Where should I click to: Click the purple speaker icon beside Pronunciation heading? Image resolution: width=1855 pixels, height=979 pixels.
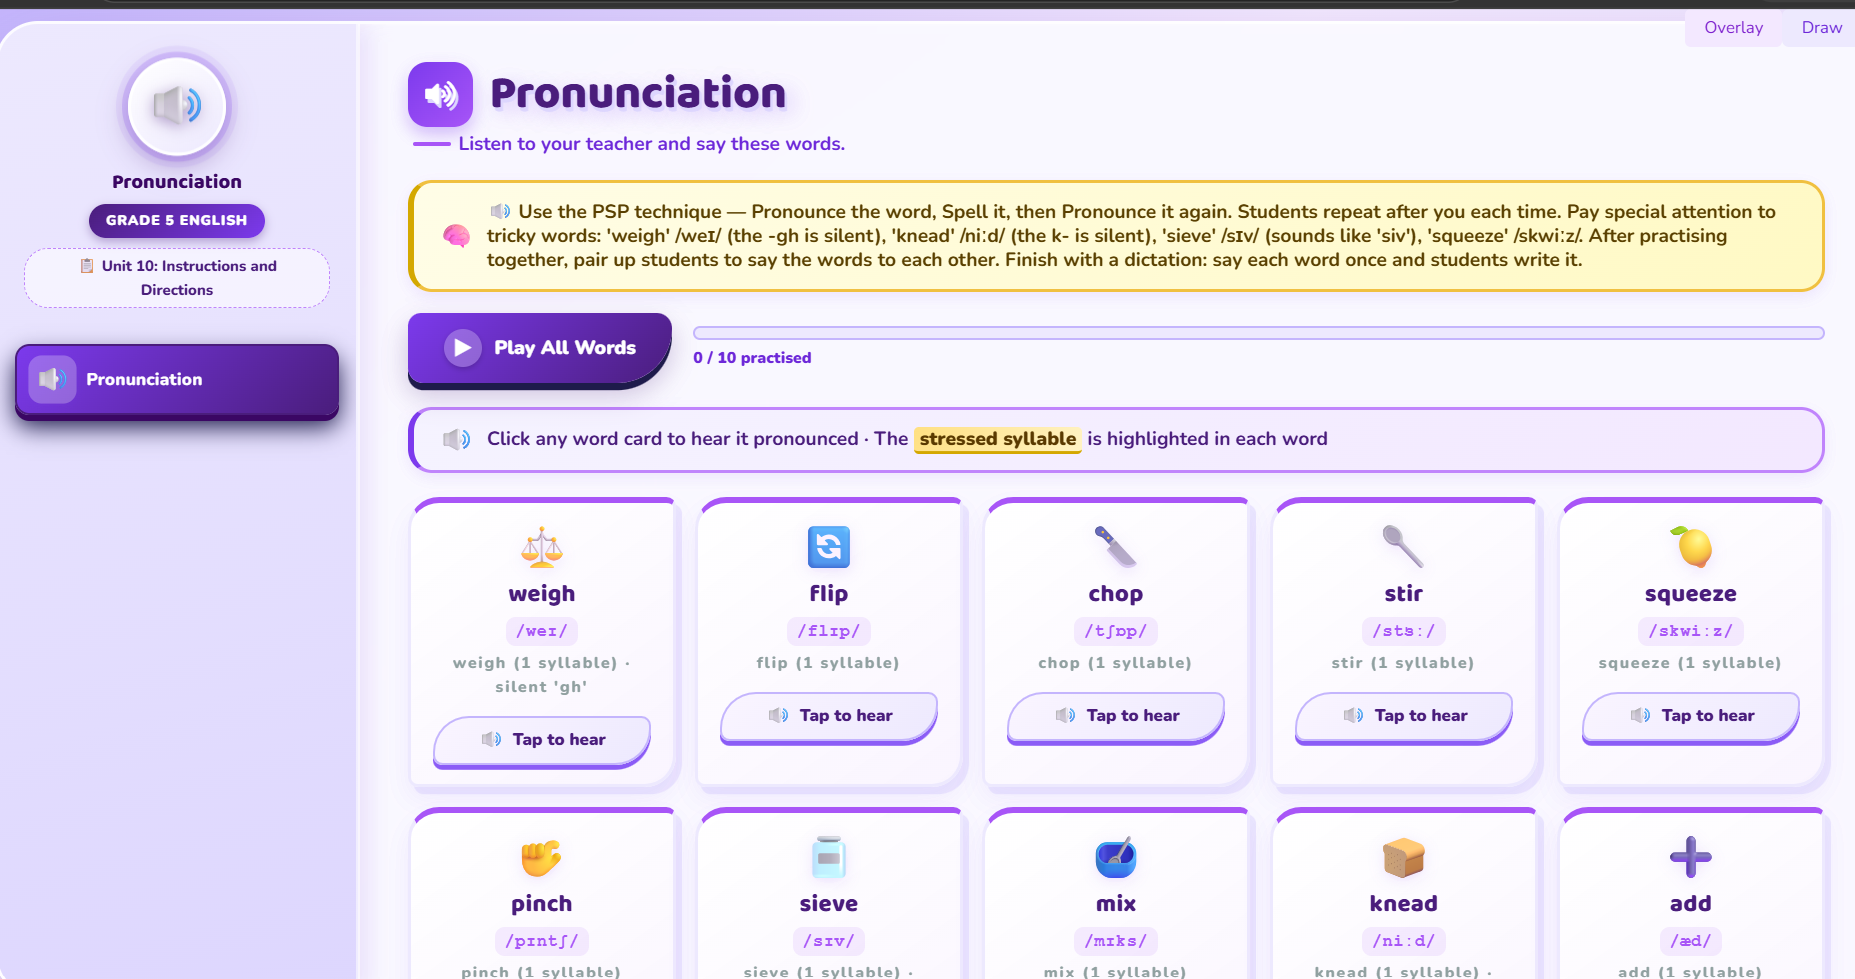click(440, 95)
